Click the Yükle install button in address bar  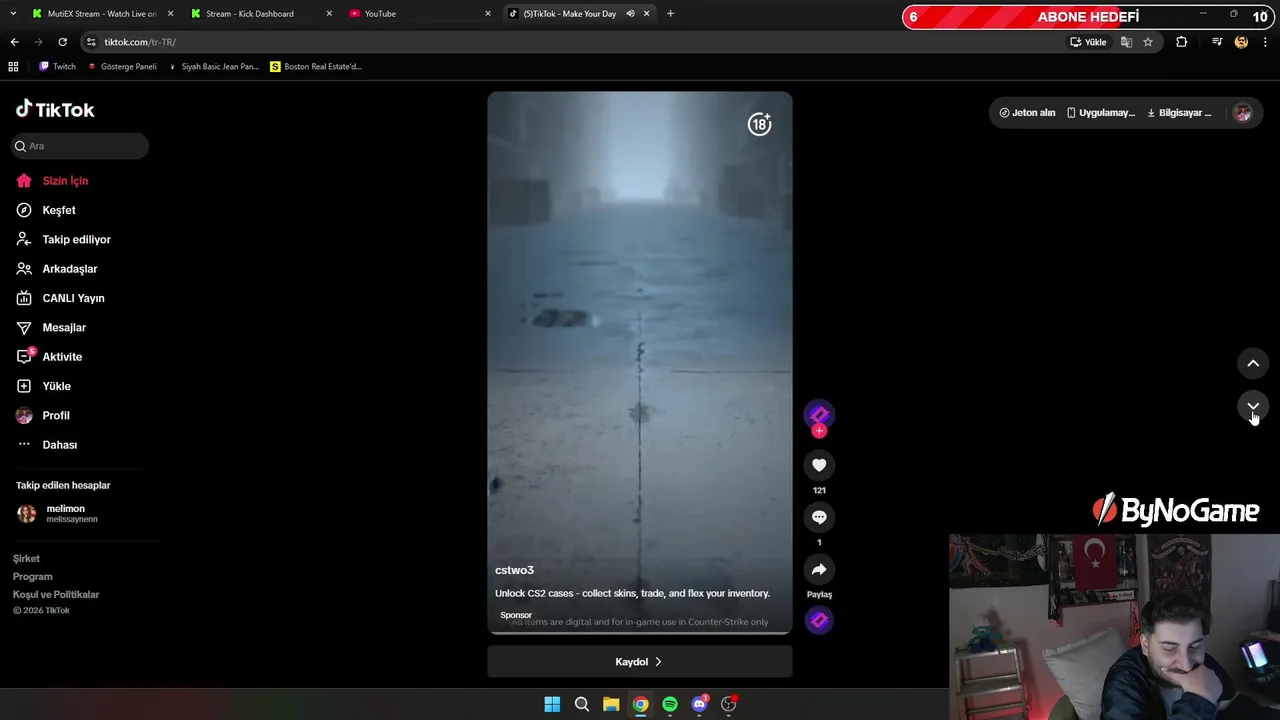pyautogui.click(x=1088, y=42)
